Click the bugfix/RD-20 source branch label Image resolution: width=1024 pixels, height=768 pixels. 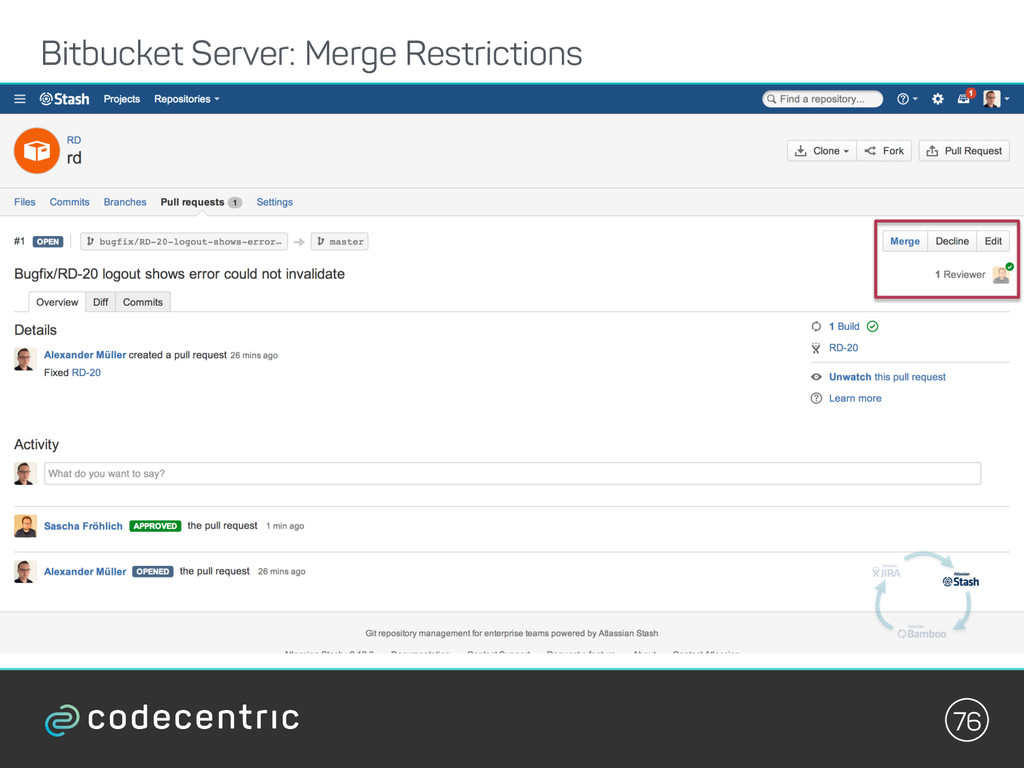184,242
